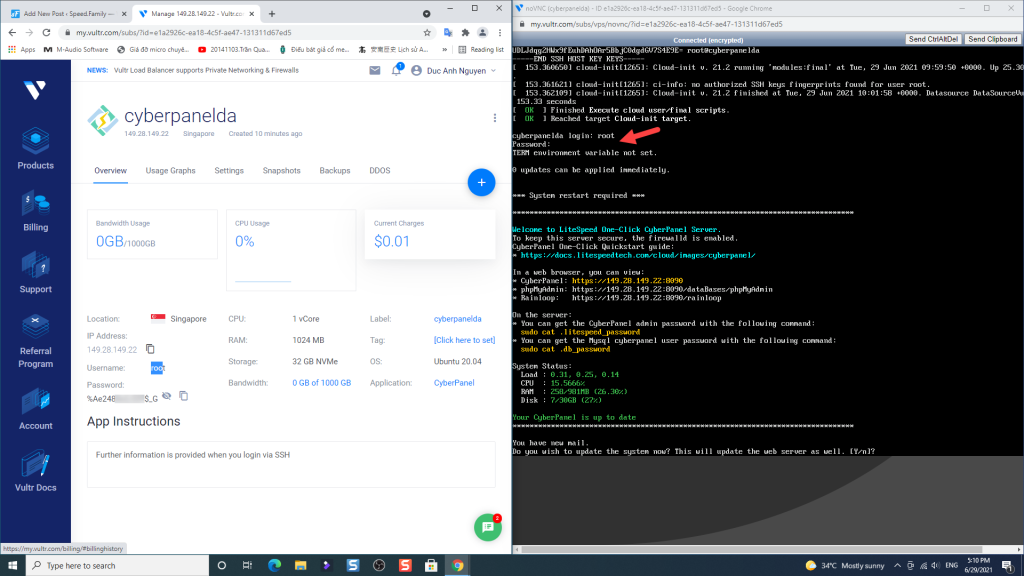This screenshot has width=1024, height=576.
Task: Click the blue plus deploy button
Action: click(x=481, y=182)
